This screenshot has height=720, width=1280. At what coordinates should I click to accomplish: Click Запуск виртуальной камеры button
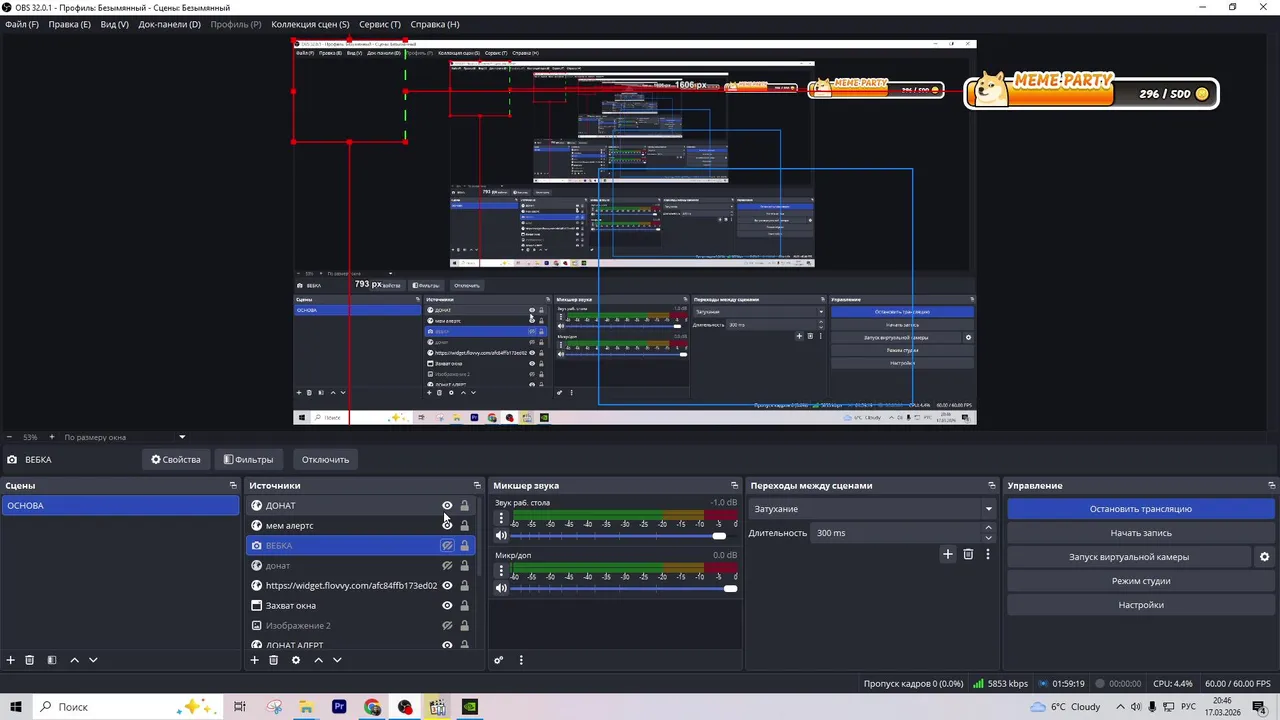[1129, 557]
